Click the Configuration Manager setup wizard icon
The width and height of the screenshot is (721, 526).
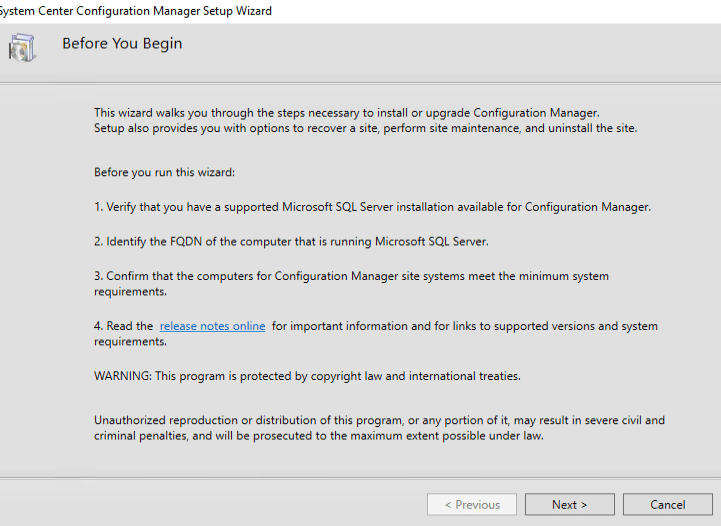[22, 47]
